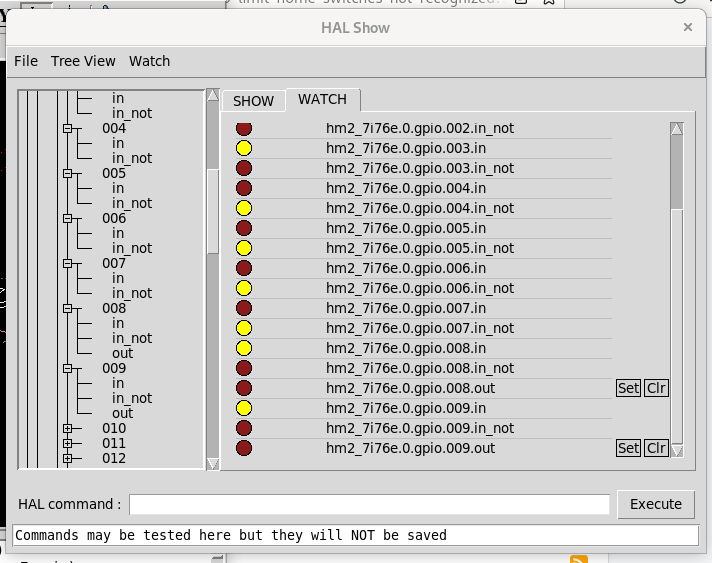This screenshot has width=712, height=563.
Task: Click red LED beside gpio.008.out
Action: coord(243,388)
